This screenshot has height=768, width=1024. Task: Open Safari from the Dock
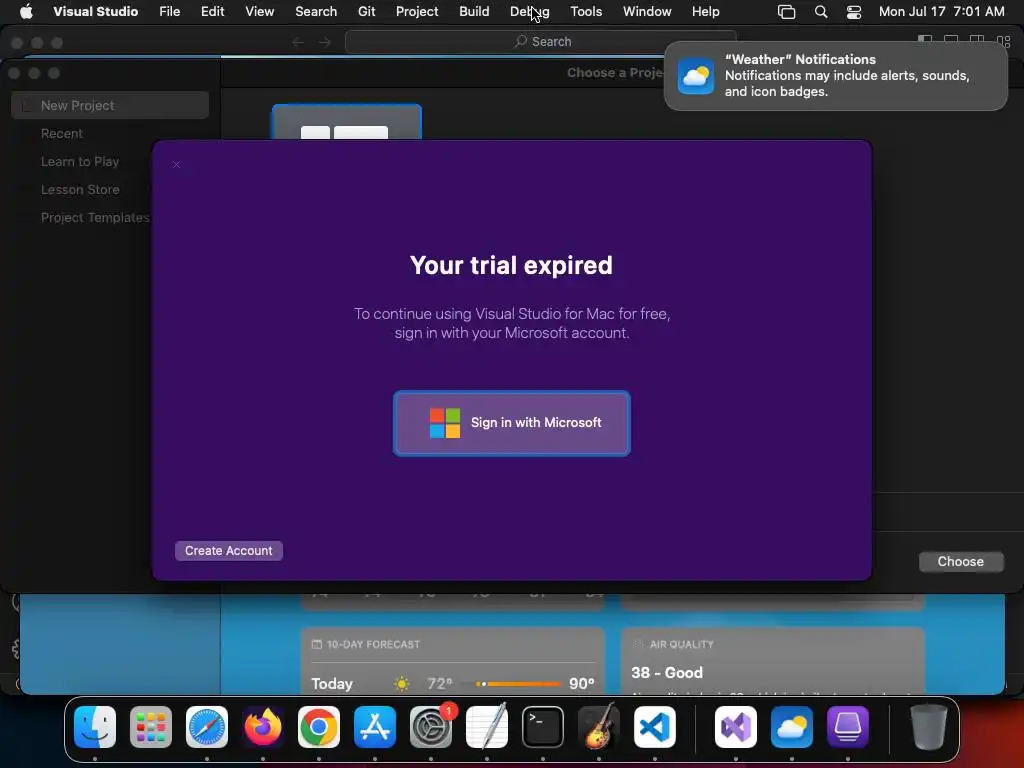click(x=207, y=727)
